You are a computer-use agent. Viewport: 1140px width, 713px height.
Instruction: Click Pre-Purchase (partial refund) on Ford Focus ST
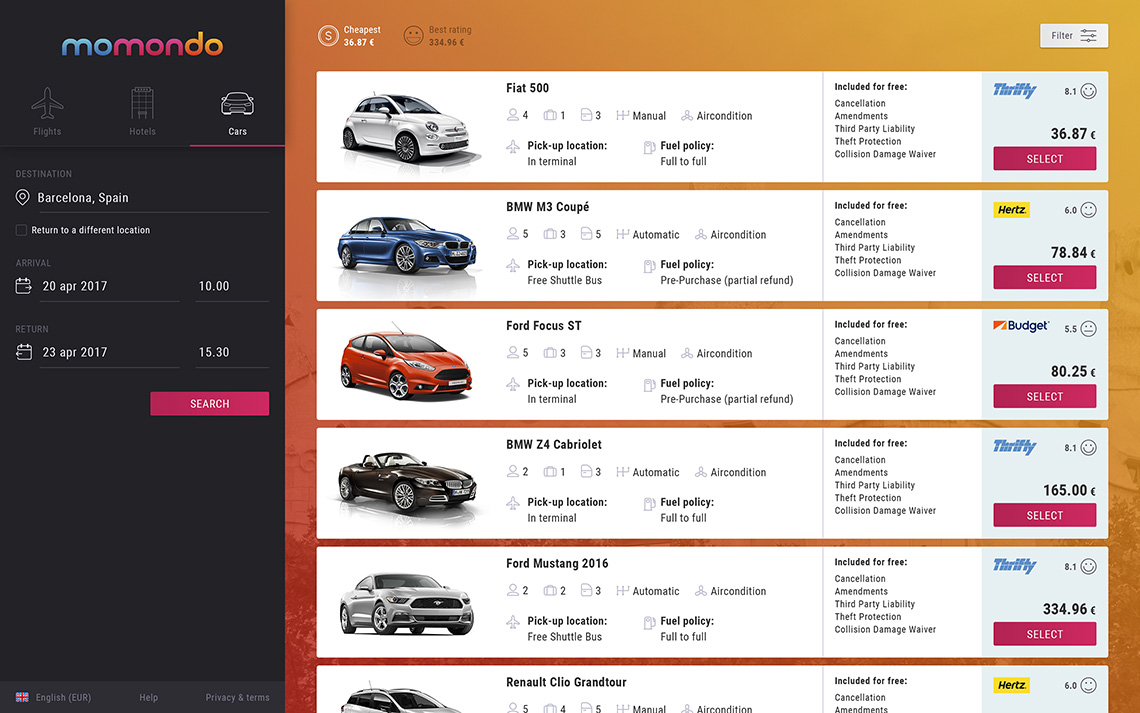(x=726, y=399)
